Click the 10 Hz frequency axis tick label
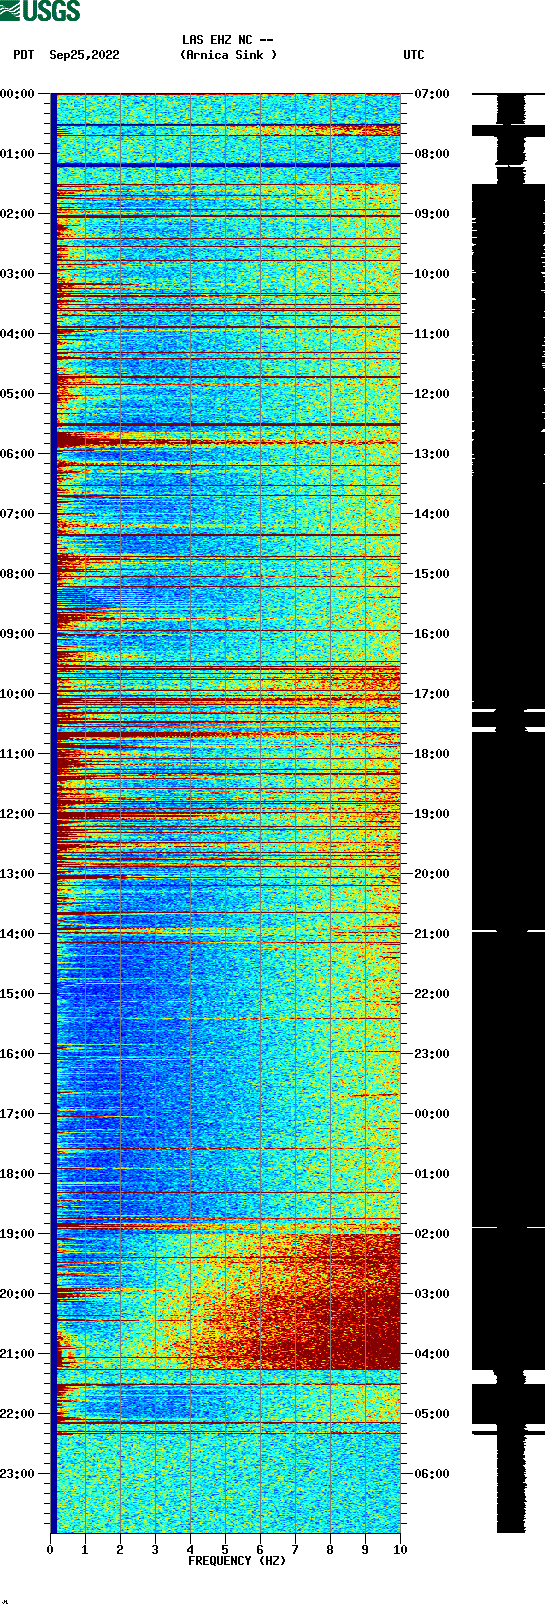The width and height of the screenshot is (552, 1613). coord(400,1550)
